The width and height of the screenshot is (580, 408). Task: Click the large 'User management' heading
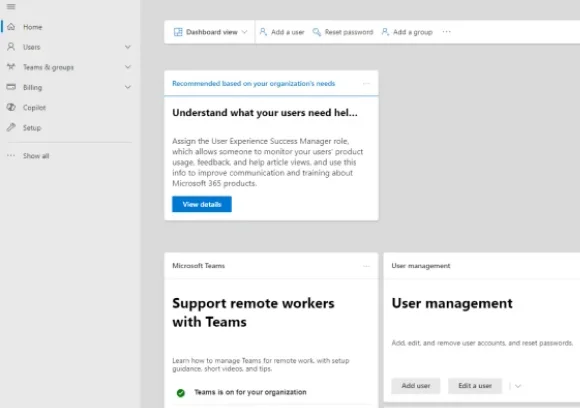click(452, 303)
